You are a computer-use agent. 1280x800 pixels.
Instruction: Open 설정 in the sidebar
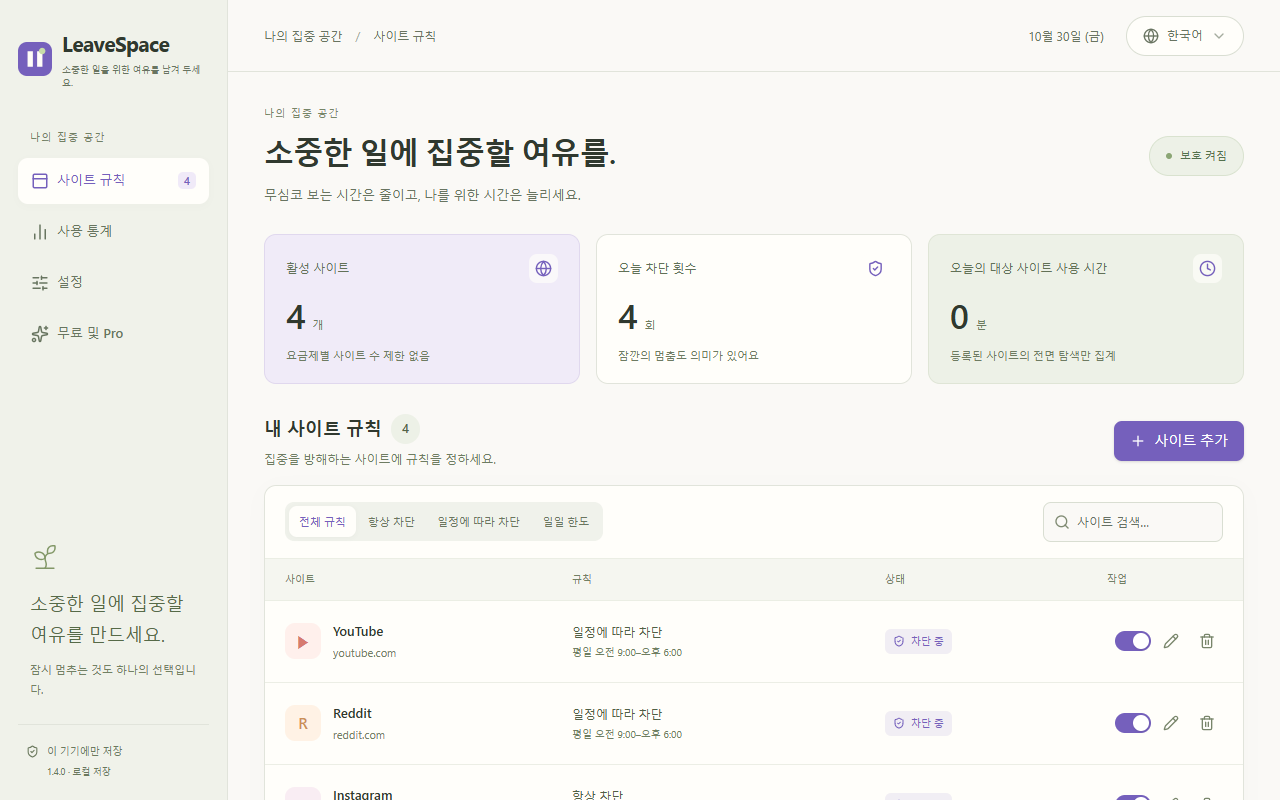113,283
